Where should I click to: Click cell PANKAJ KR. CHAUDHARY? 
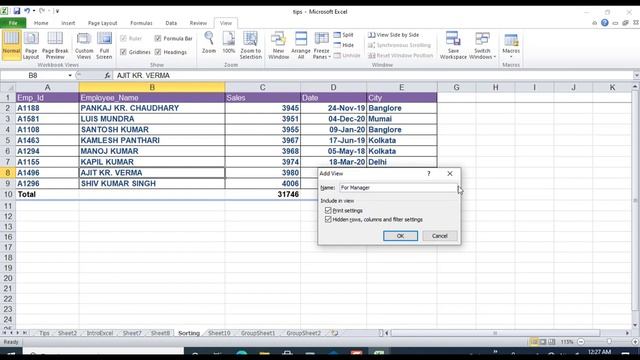click(x=152, y=108)
